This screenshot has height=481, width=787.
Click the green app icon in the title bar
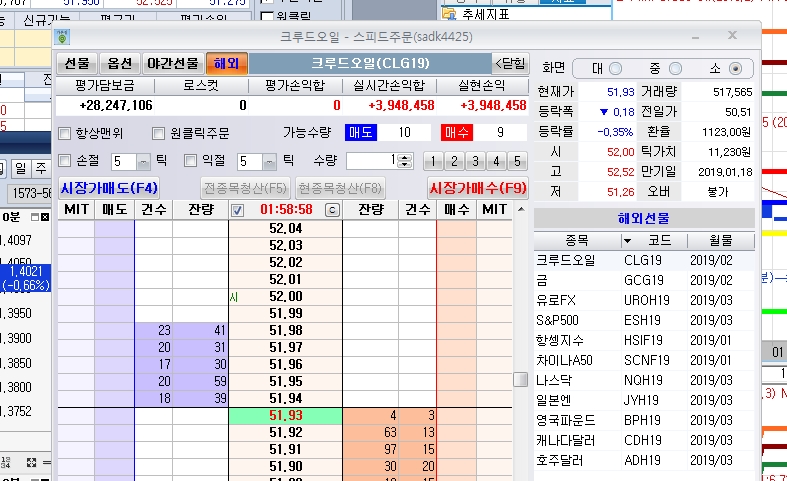(62, 37)
